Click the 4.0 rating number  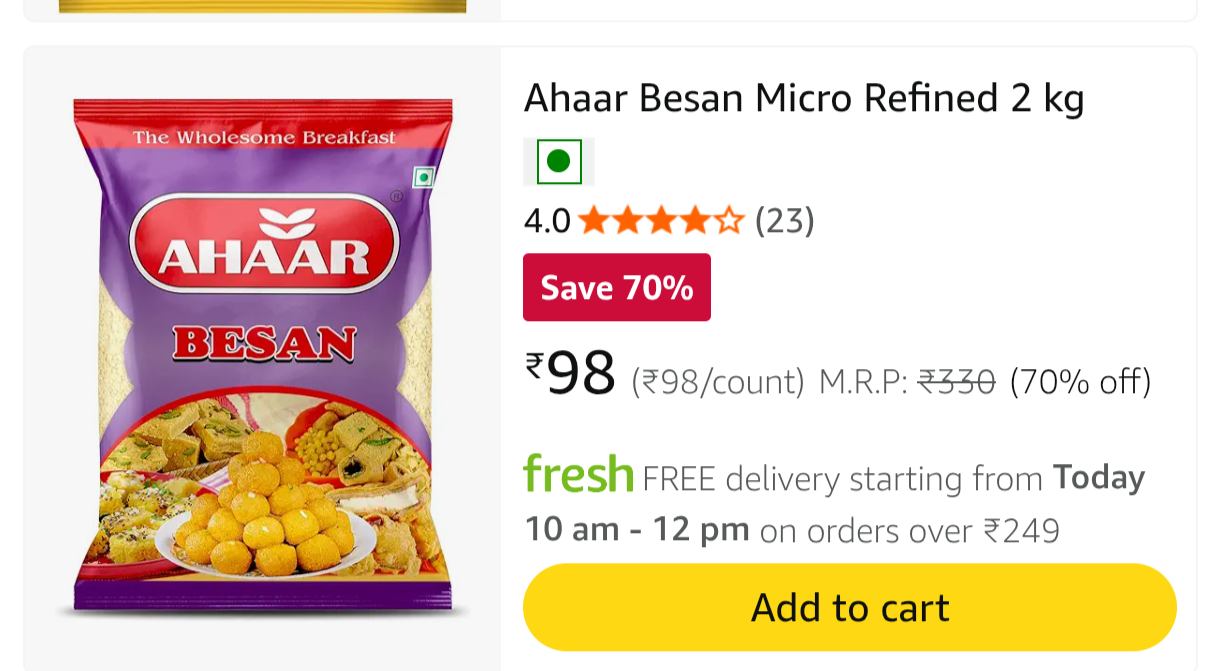click(x=547, y=220)
